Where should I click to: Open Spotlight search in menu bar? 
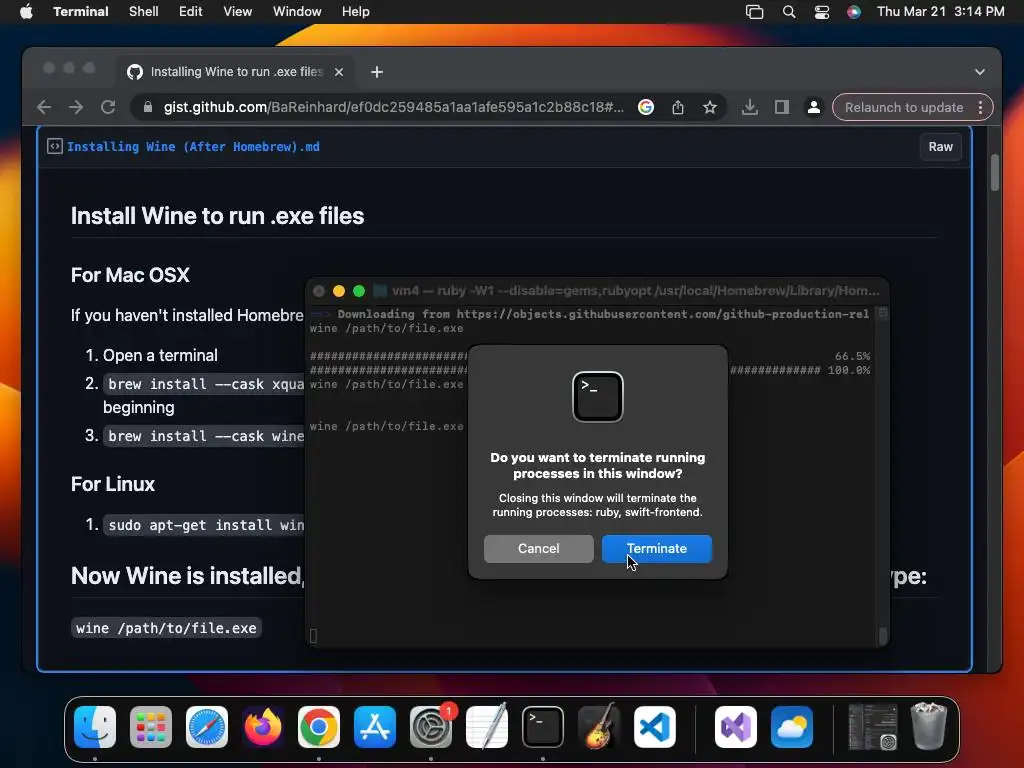click(x=789, y=12)
